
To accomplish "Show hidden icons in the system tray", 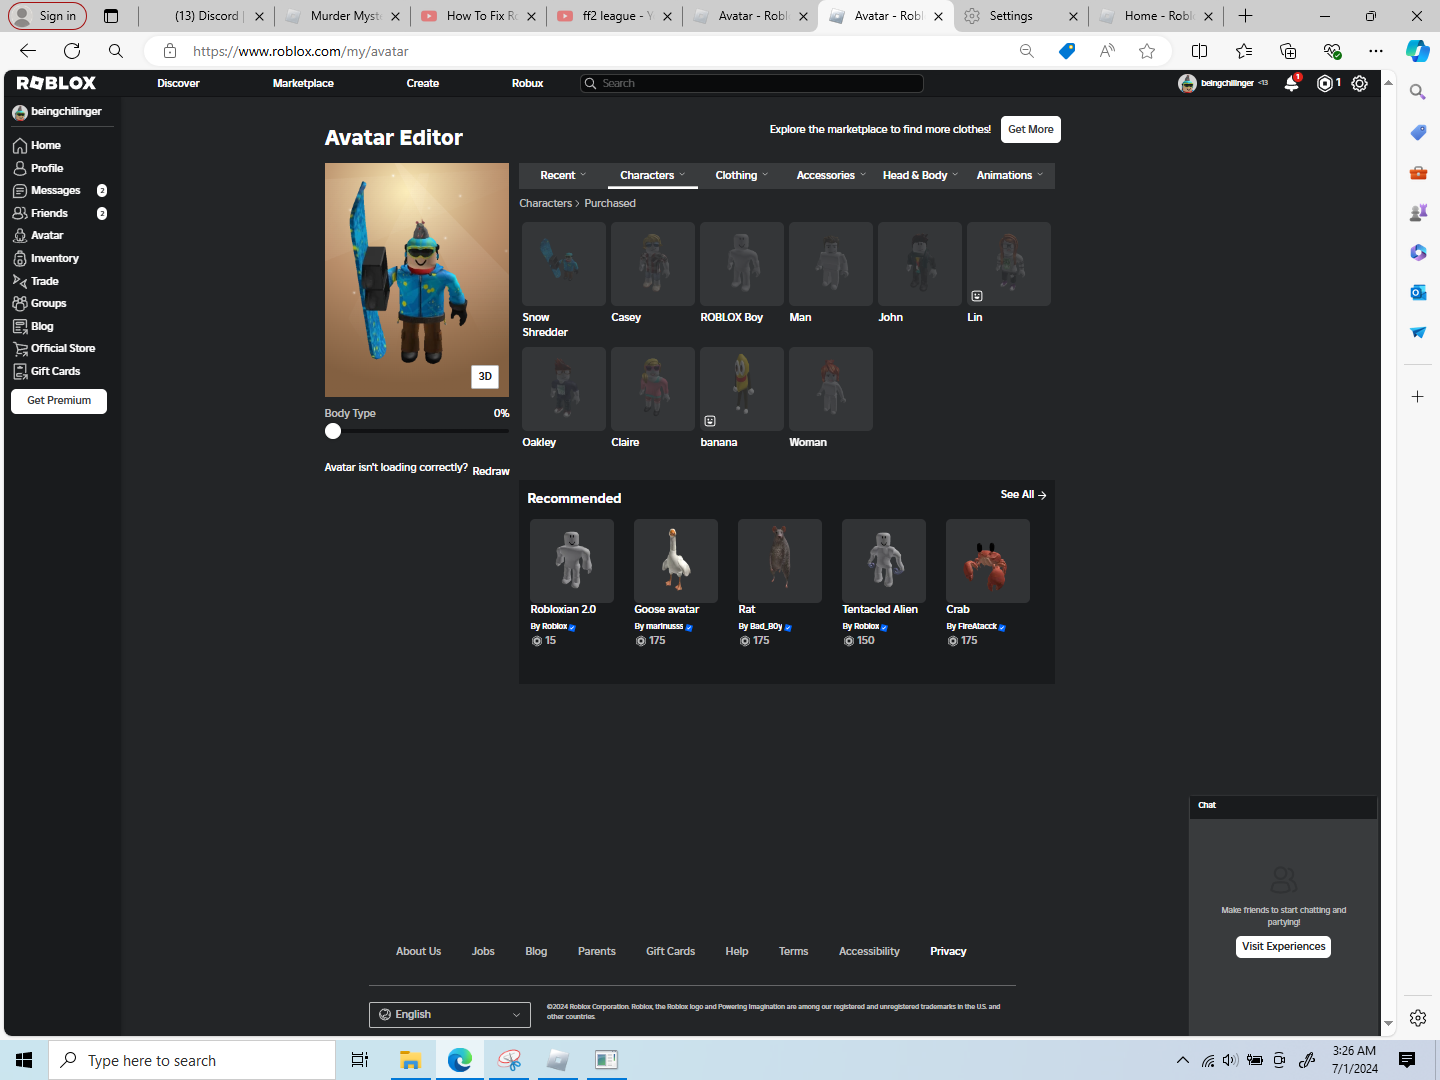I will [1183, 1060].
